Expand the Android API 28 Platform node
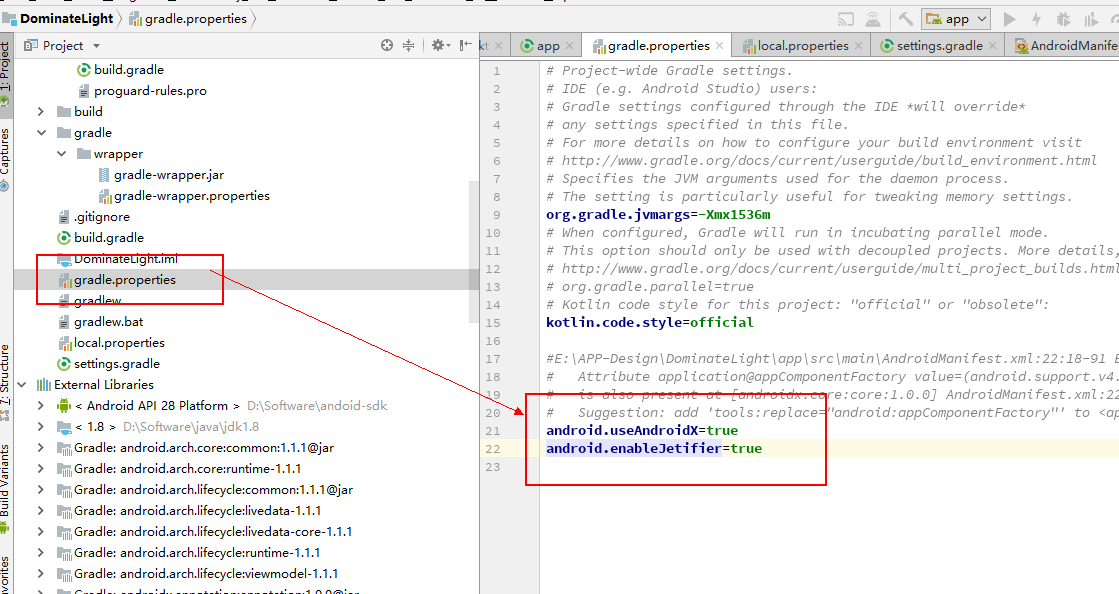 click(41, 406)
